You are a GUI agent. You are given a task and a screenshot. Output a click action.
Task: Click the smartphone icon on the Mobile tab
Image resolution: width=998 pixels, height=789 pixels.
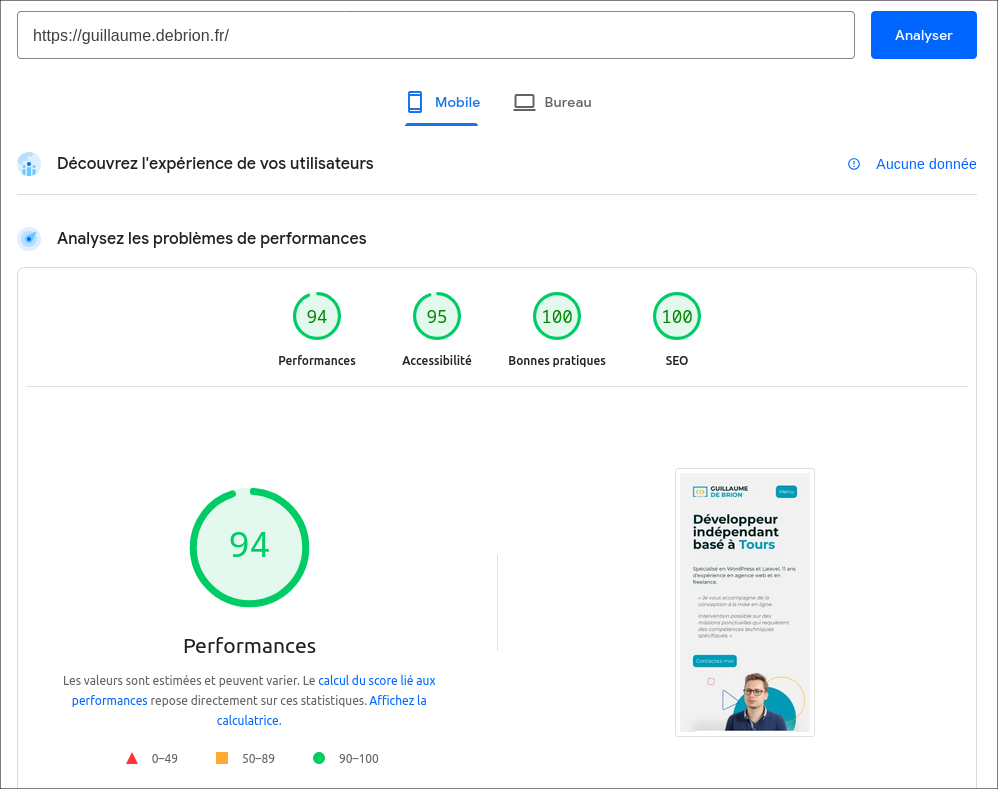414,101
